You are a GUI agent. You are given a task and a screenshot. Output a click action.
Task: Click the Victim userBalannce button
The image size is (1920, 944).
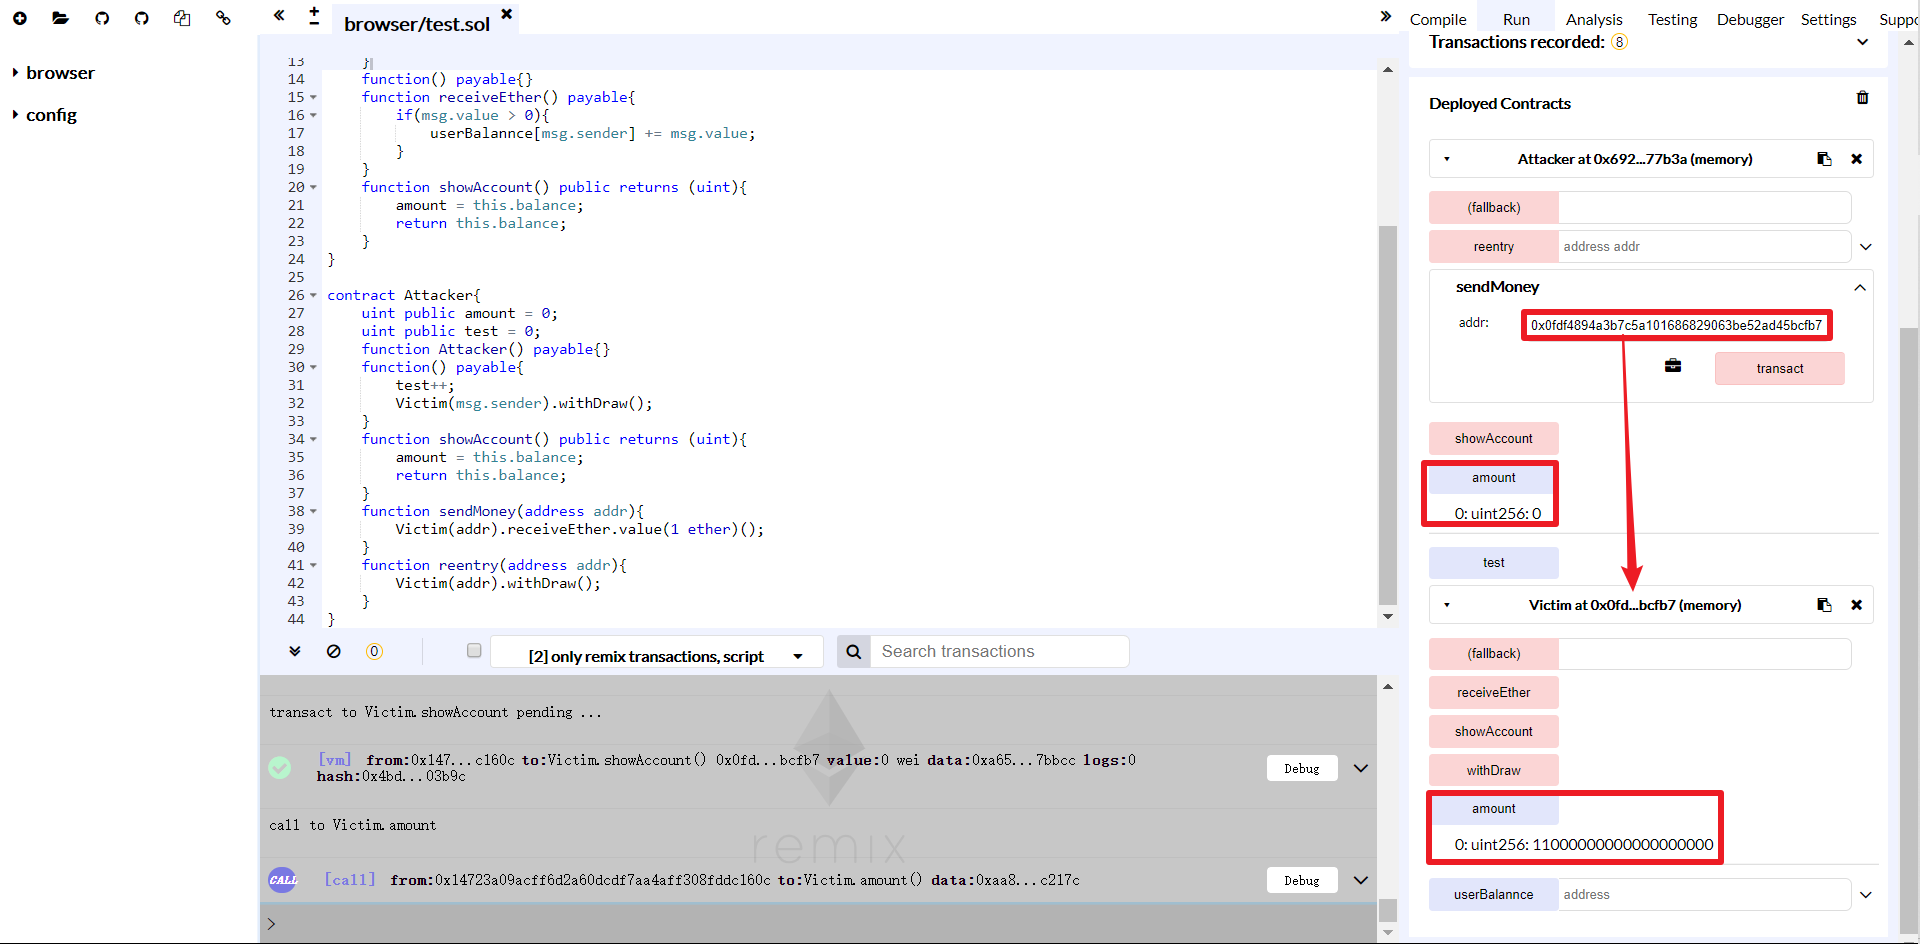click(x=1494, y=895)
